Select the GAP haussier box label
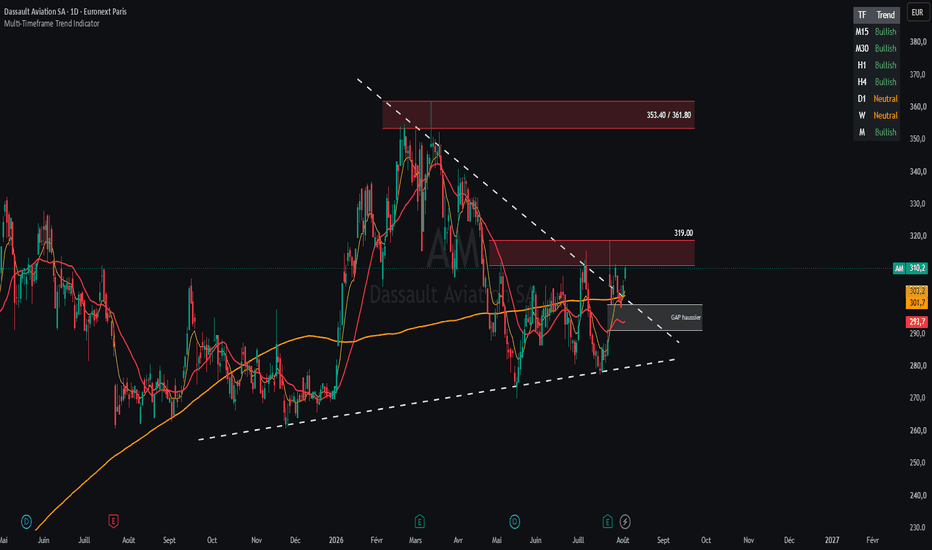 [x=685, y=318]
